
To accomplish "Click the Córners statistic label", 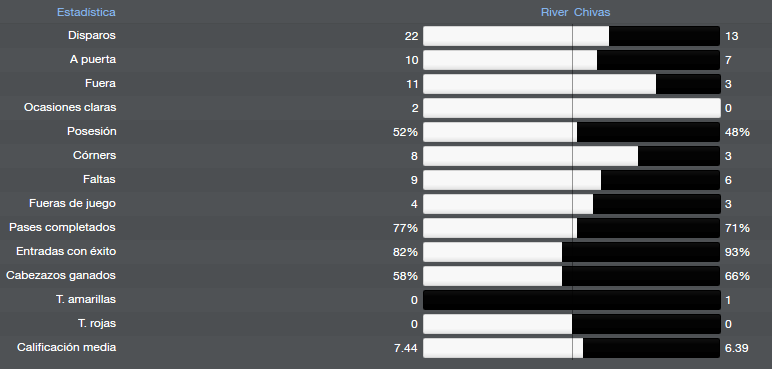I will (x=94, y=155).
